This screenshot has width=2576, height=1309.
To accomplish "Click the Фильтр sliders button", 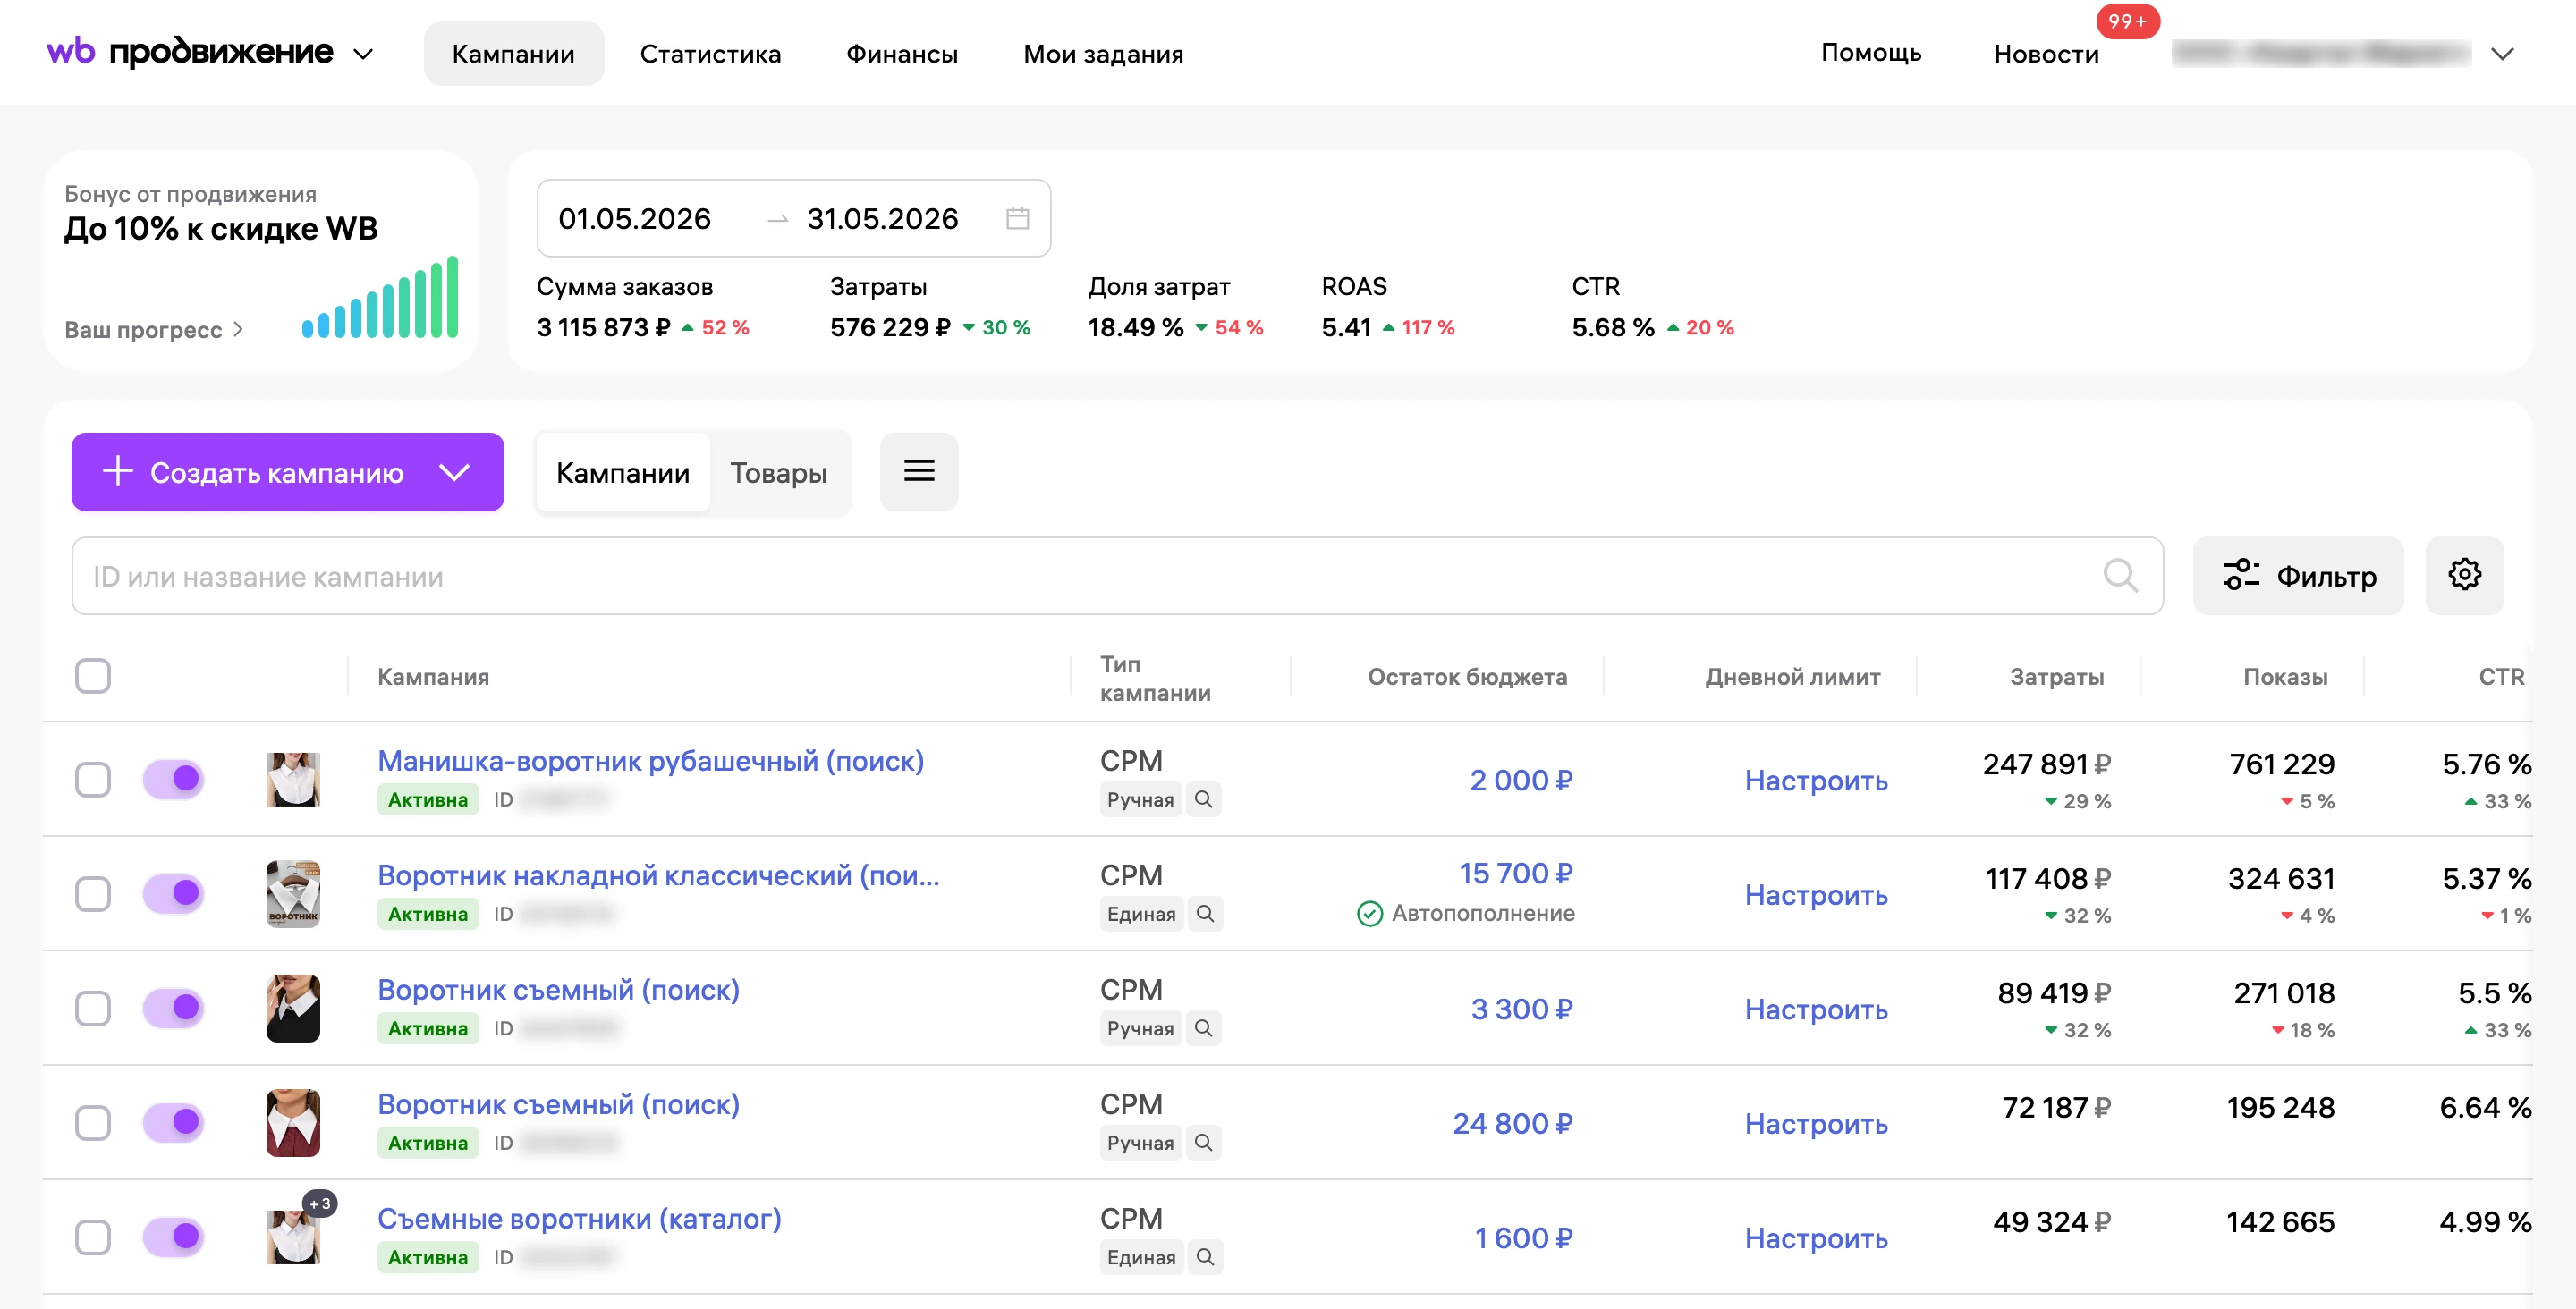I will point(2298,575).
